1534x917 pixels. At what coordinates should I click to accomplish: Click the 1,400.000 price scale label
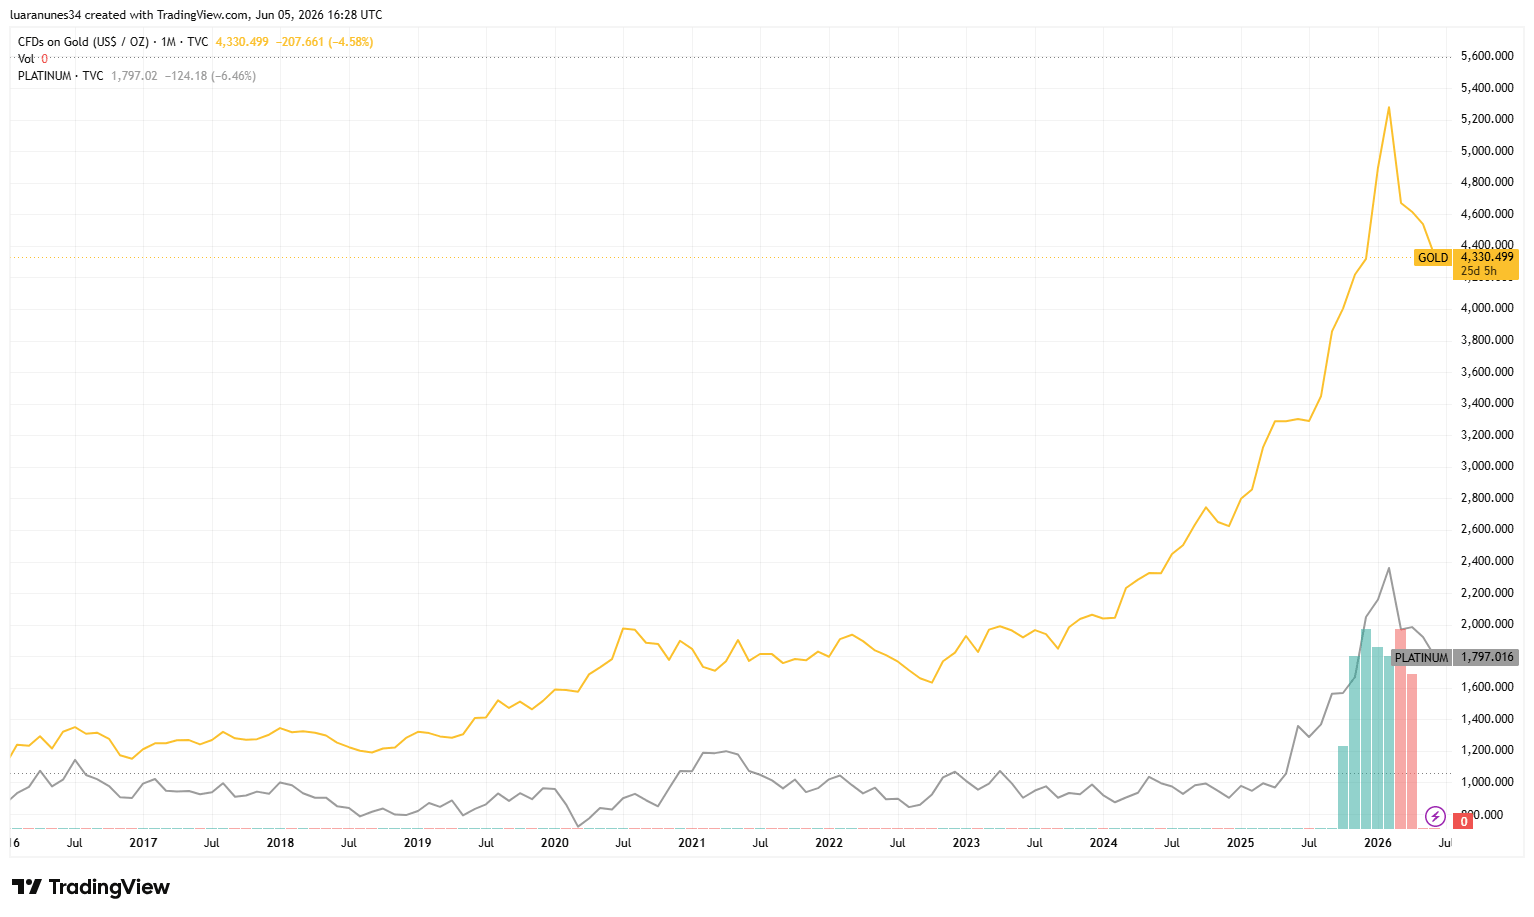tap(1487, 719)
